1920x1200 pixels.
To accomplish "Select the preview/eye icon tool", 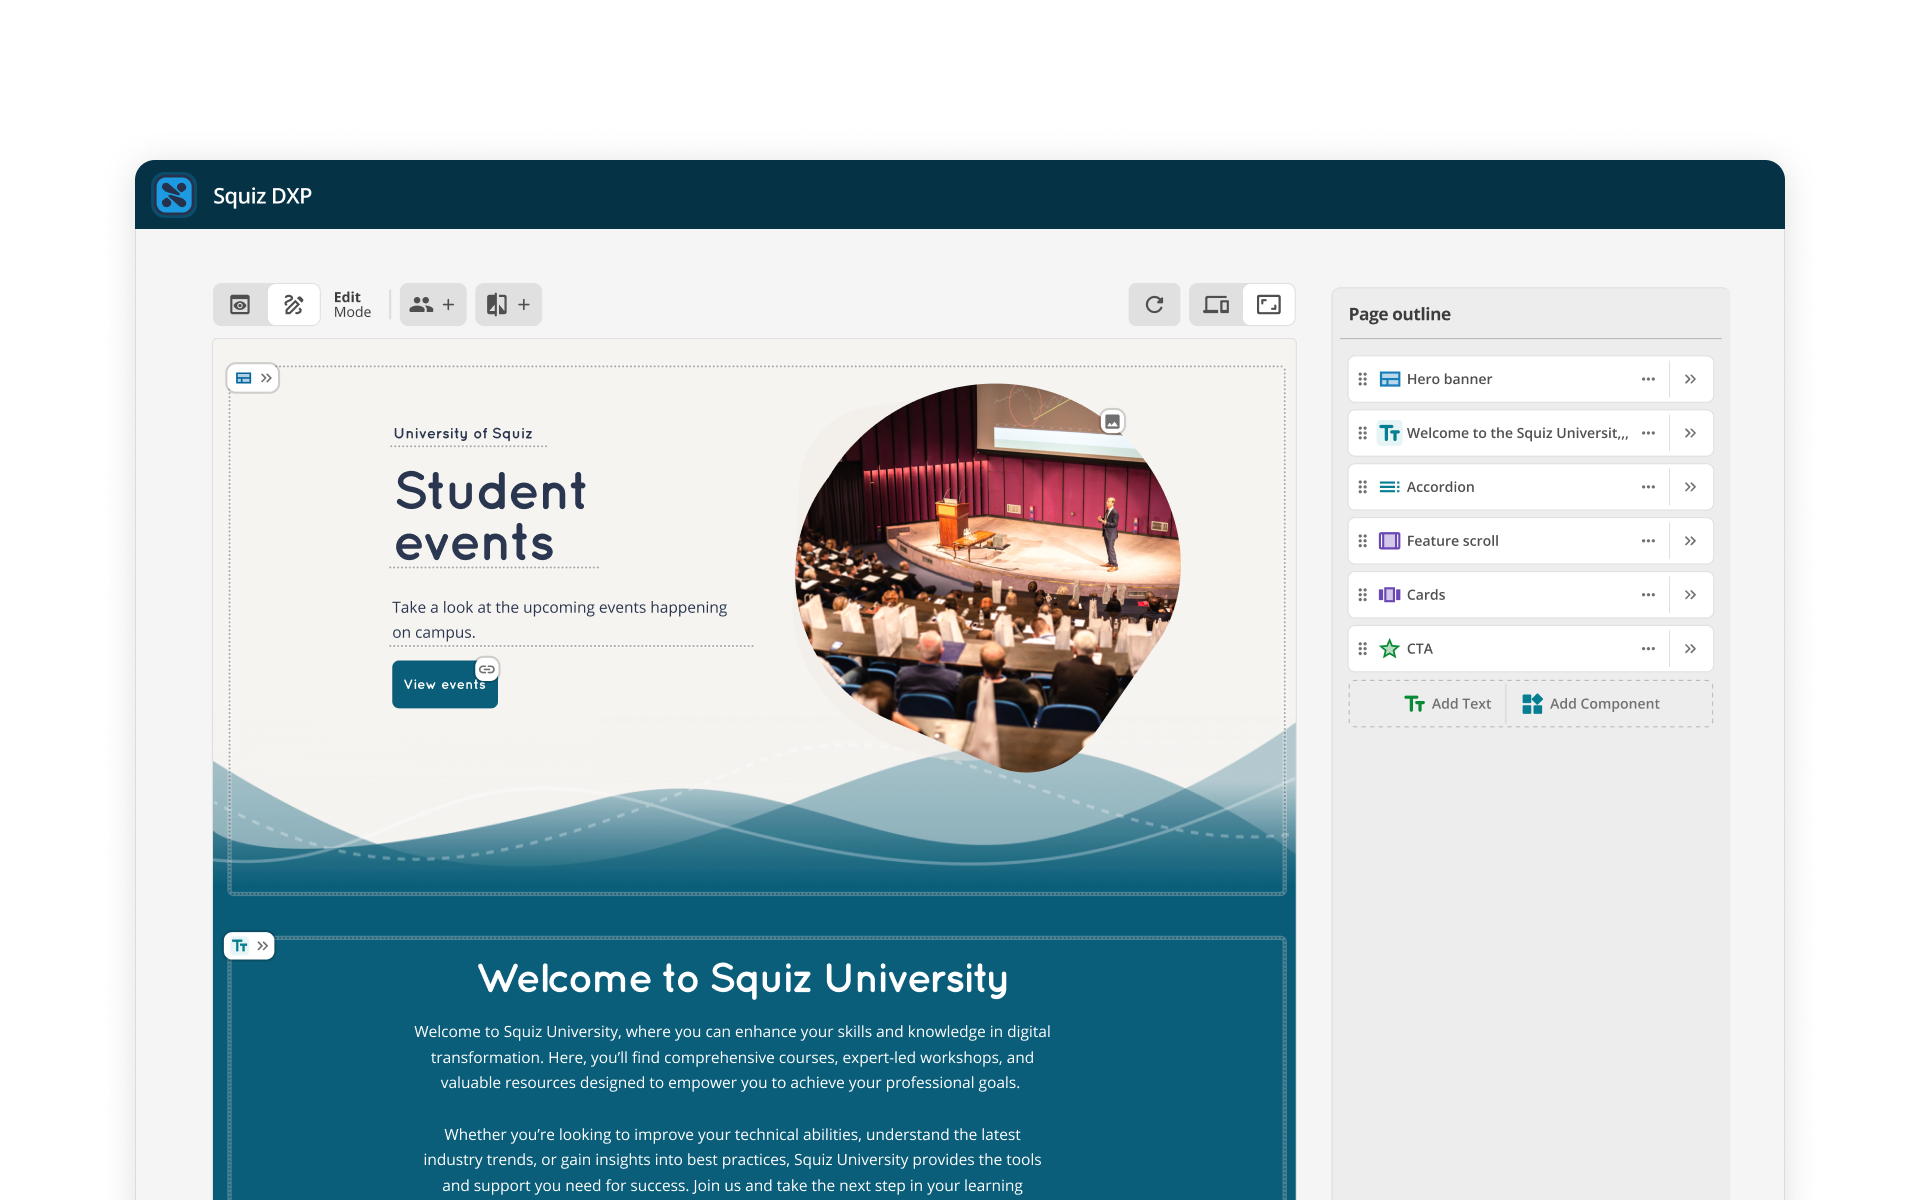I will 239,303.
